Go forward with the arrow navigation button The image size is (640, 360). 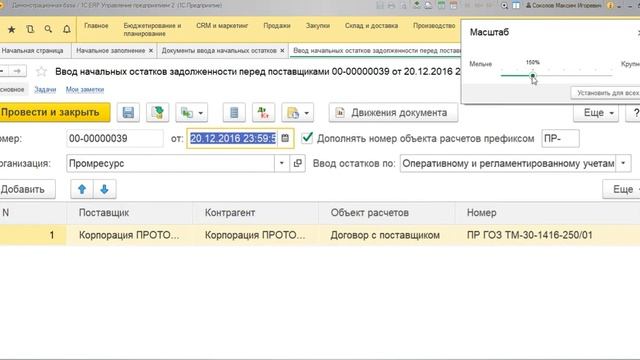[18, 71]
